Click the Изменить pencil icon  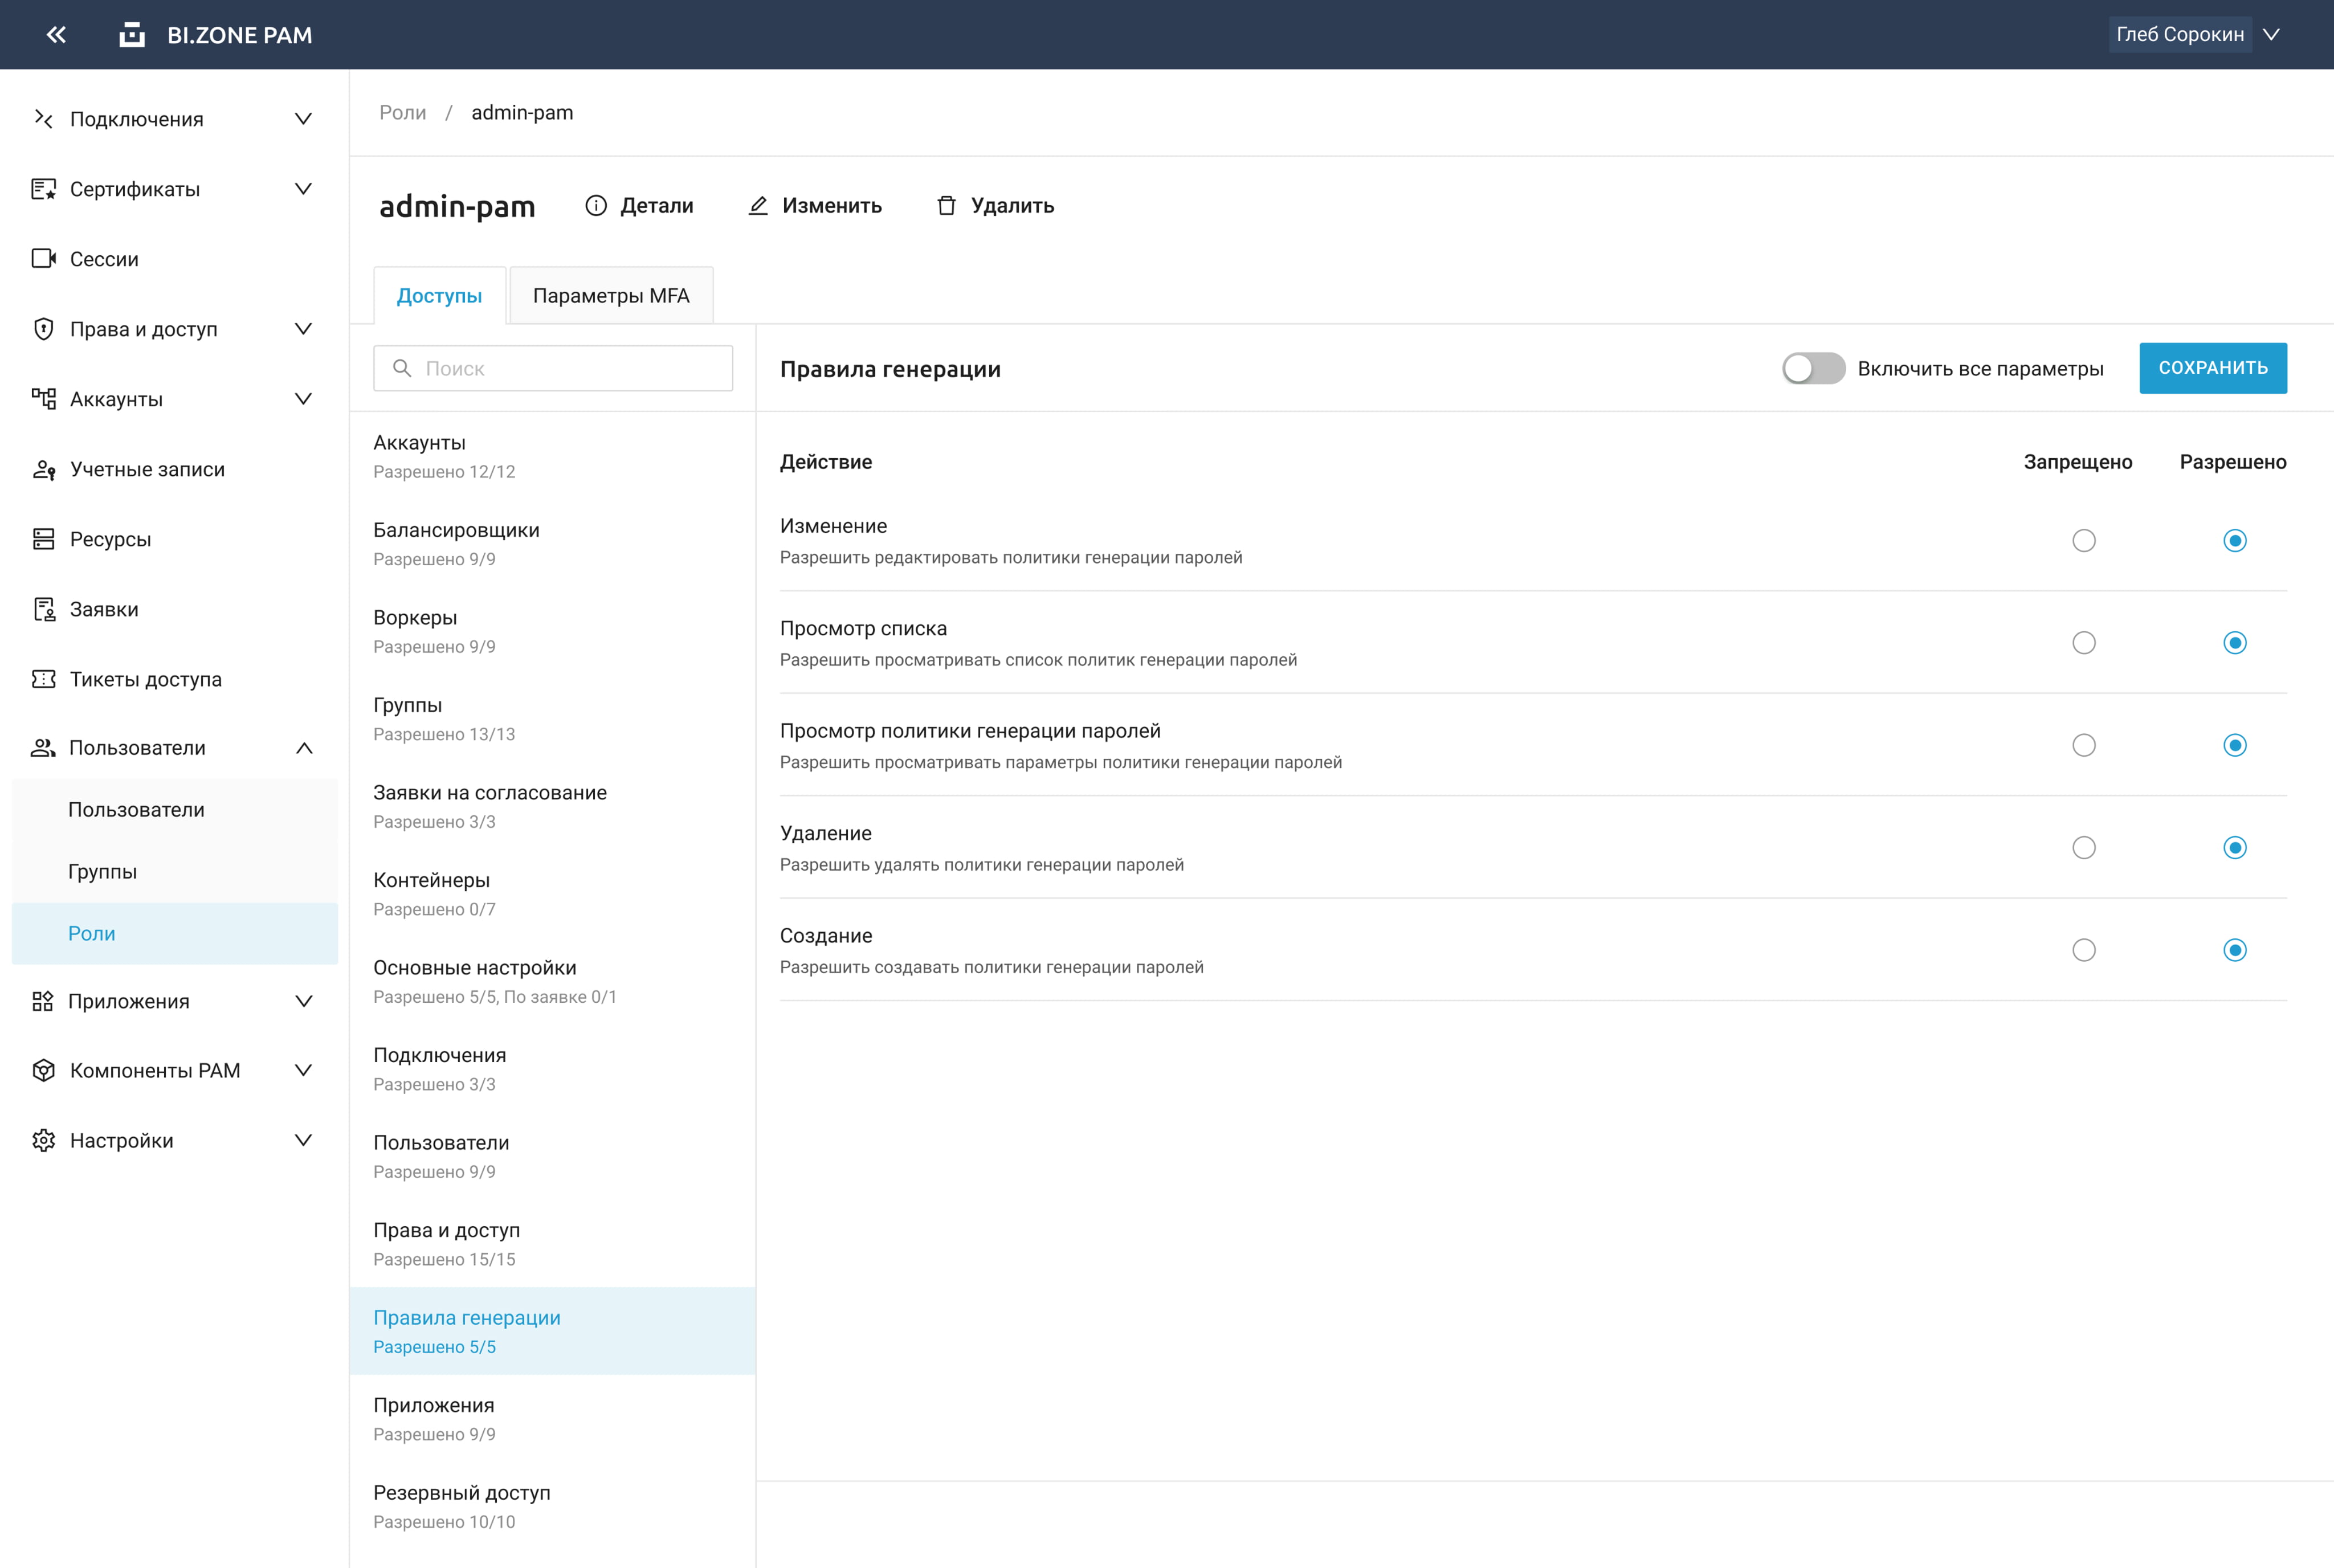click(x=758, y=206)
